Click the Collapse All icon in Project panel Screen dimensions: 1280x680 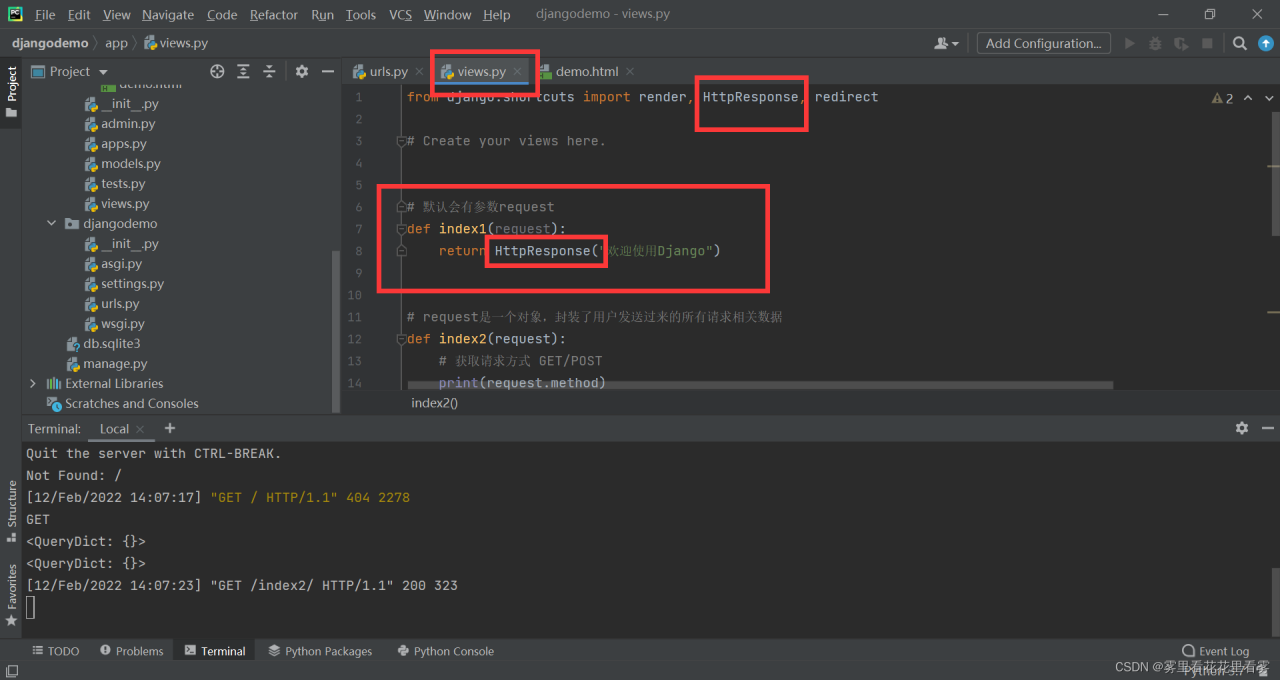[269, 72]
